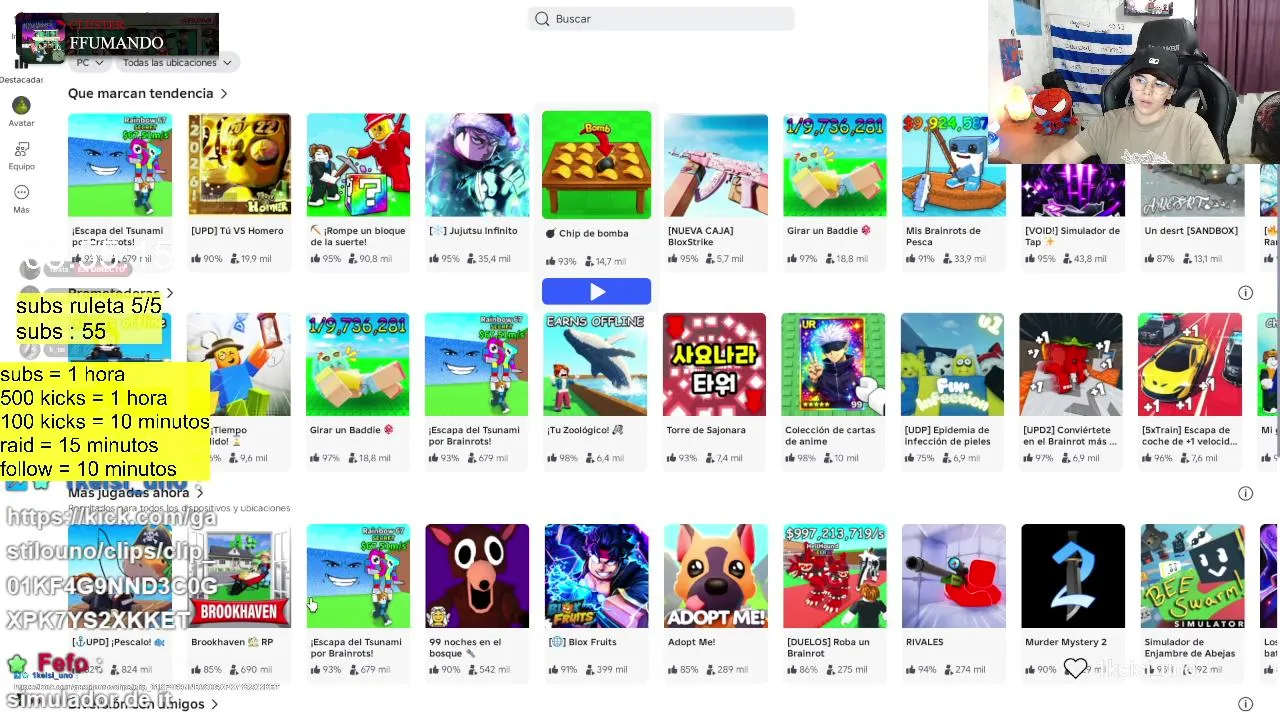Focus the Buscar search field
The height and width of the screenshot is (720, 1280).
661,19
